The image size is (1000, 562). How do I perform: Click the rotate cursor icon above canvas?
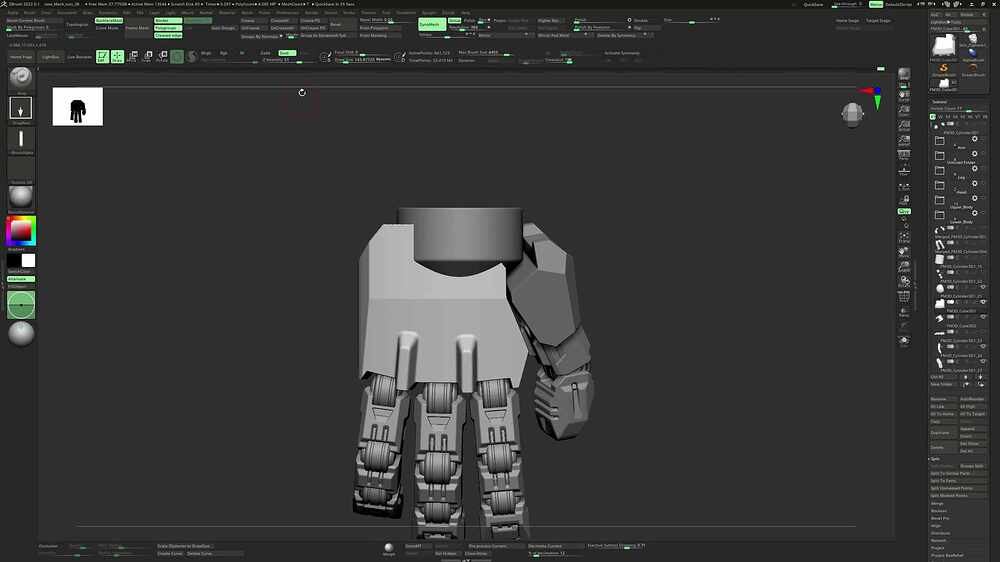coord(302,92)
